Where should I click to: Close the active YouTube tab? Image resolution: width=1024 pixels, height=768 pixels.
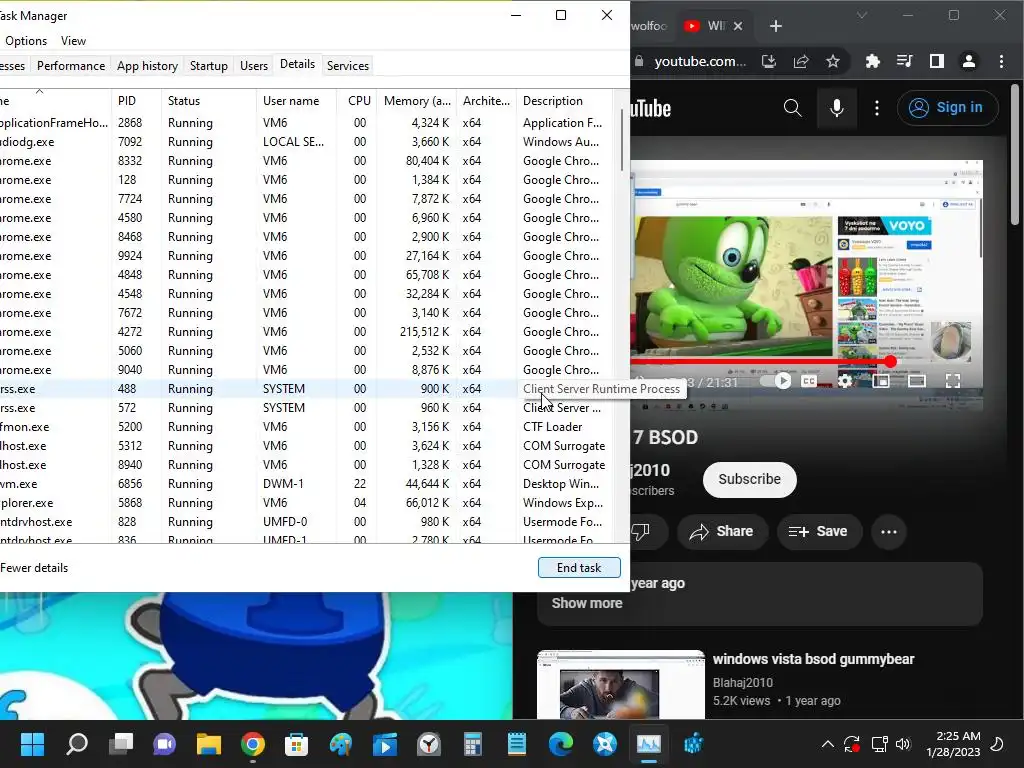[x=737, y=25]
